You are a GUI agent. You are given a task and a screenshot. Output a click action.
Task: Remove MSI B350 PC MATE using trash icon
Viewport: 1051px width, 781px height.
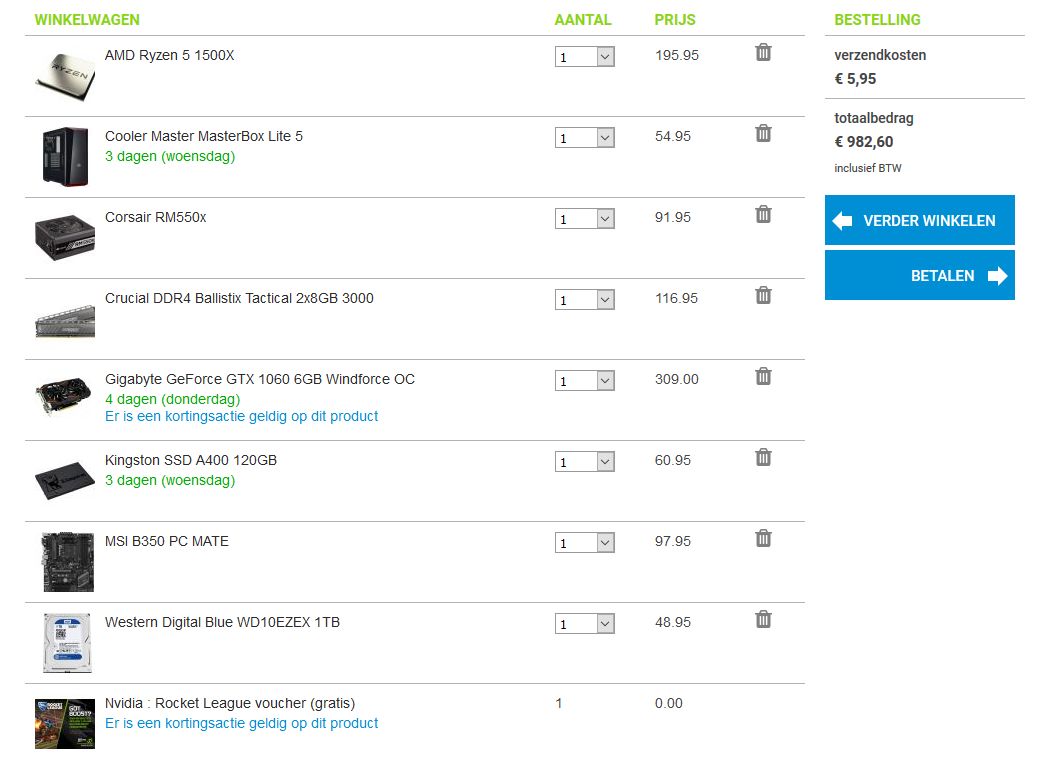[763, 538]
